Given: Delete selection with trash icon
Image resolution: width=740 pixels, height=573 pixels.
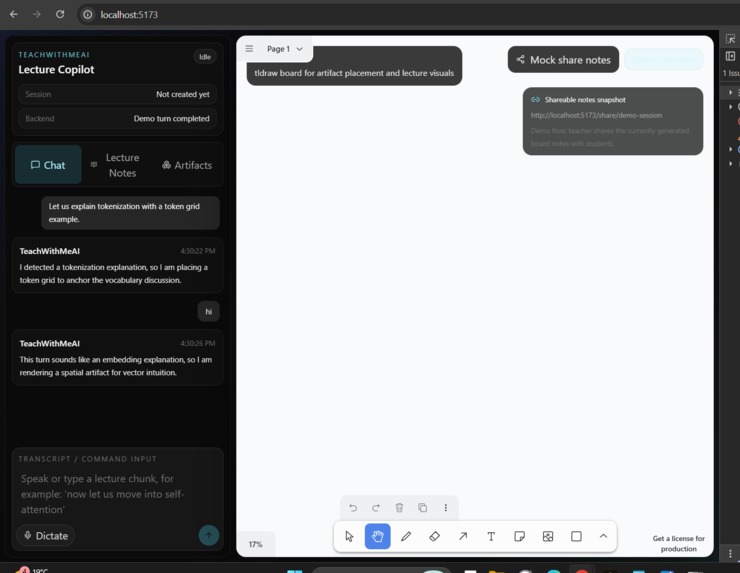Looking at the screenshot, I should (399, 508).
